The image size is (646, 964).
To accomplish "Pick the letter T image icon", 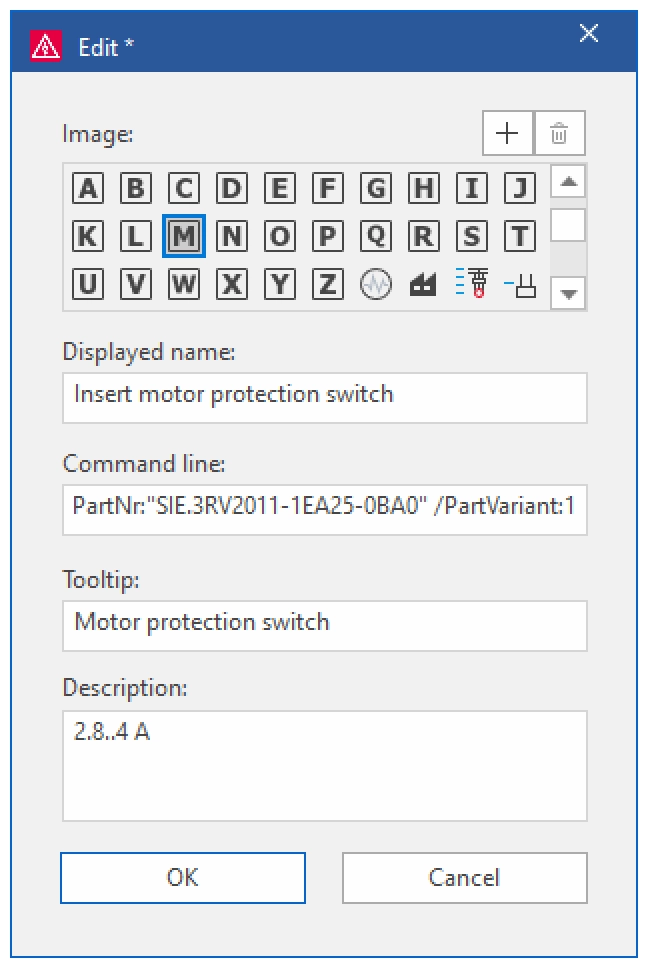I will click(520, 236).
